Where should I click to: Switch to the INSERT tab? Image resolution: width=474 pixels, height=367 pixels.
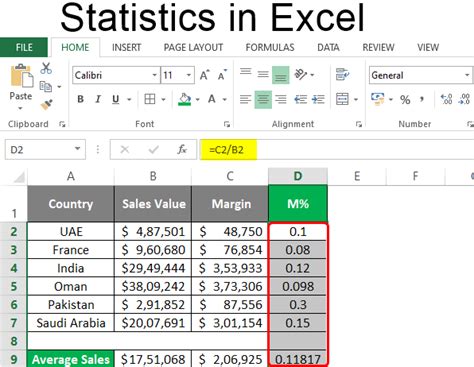[126, 47]
